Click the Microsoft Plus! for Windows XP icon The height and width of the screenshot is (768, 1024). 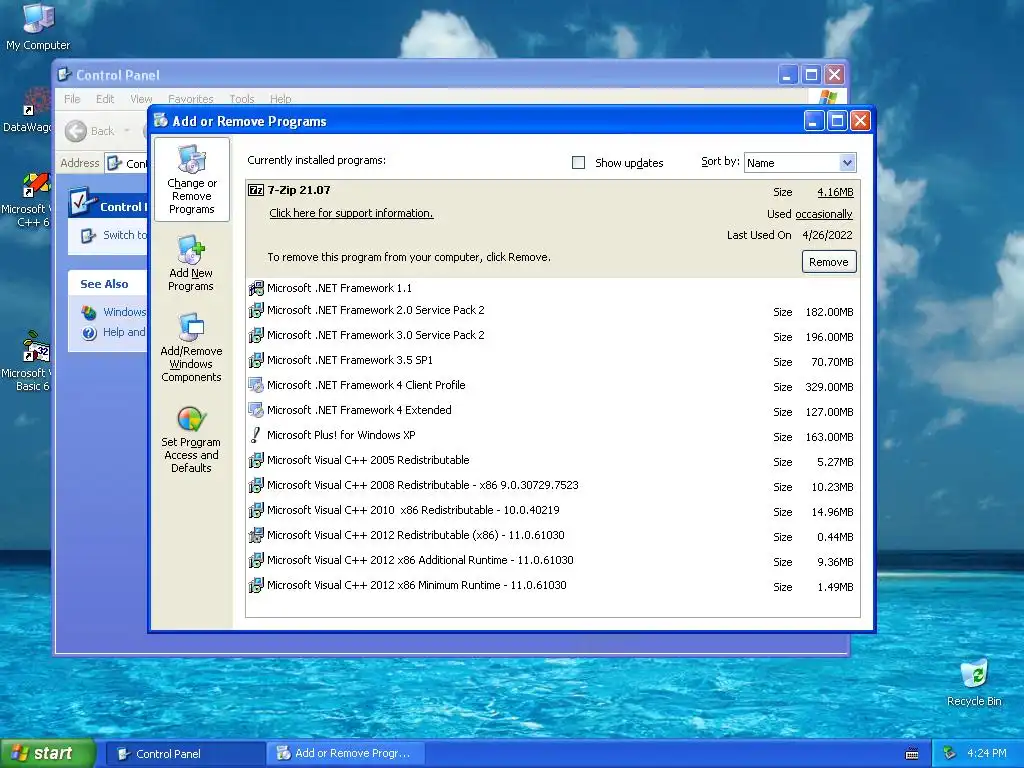click(256, 435)
